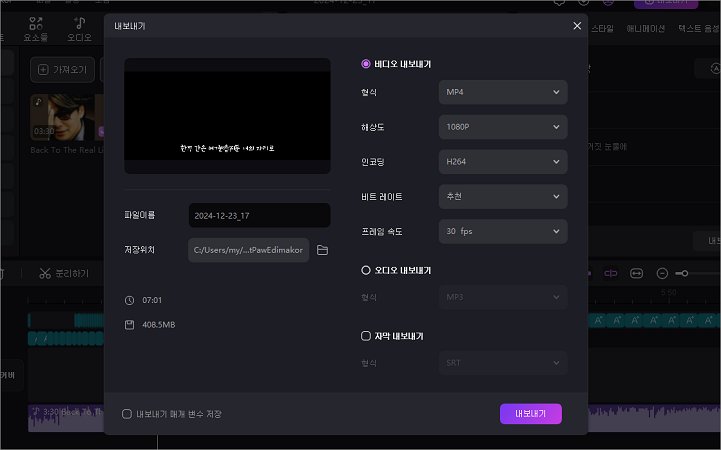Click the 07:01 duration text
721x450 pixels.
pyautogui.click(x=152, y=300)
